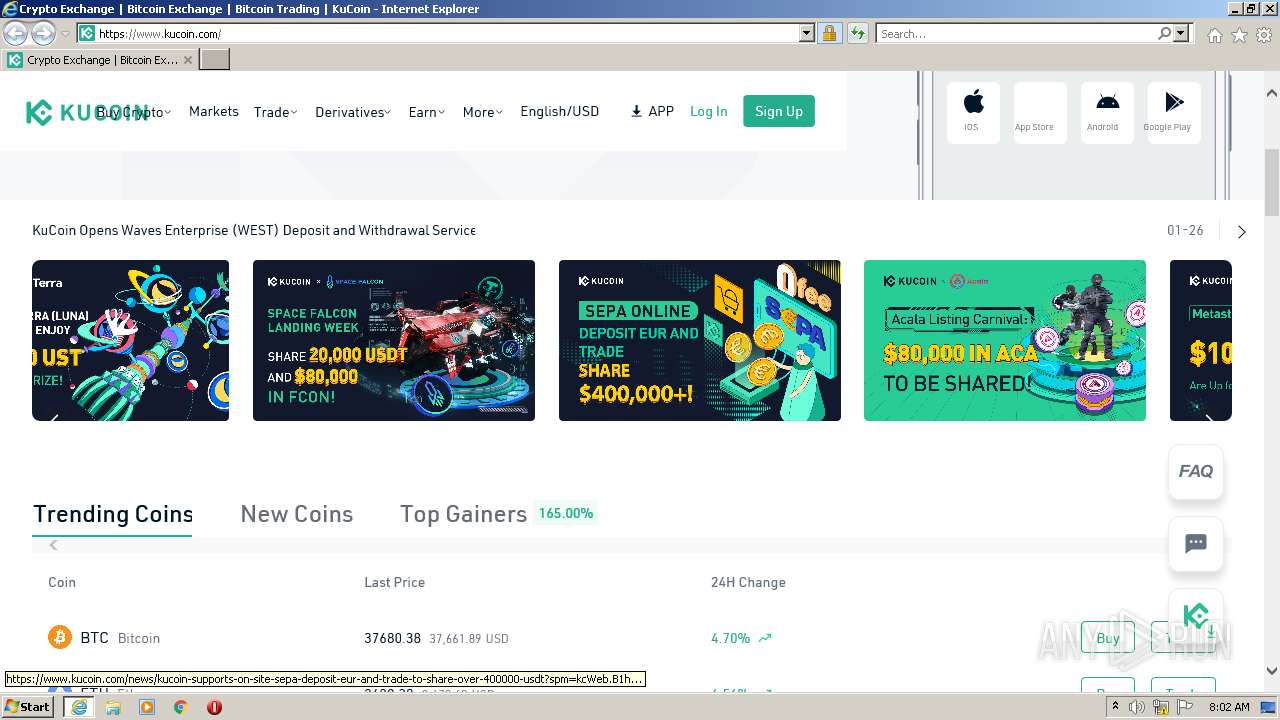Expand the Buy Crypto menu

click(x=134, y=112)
